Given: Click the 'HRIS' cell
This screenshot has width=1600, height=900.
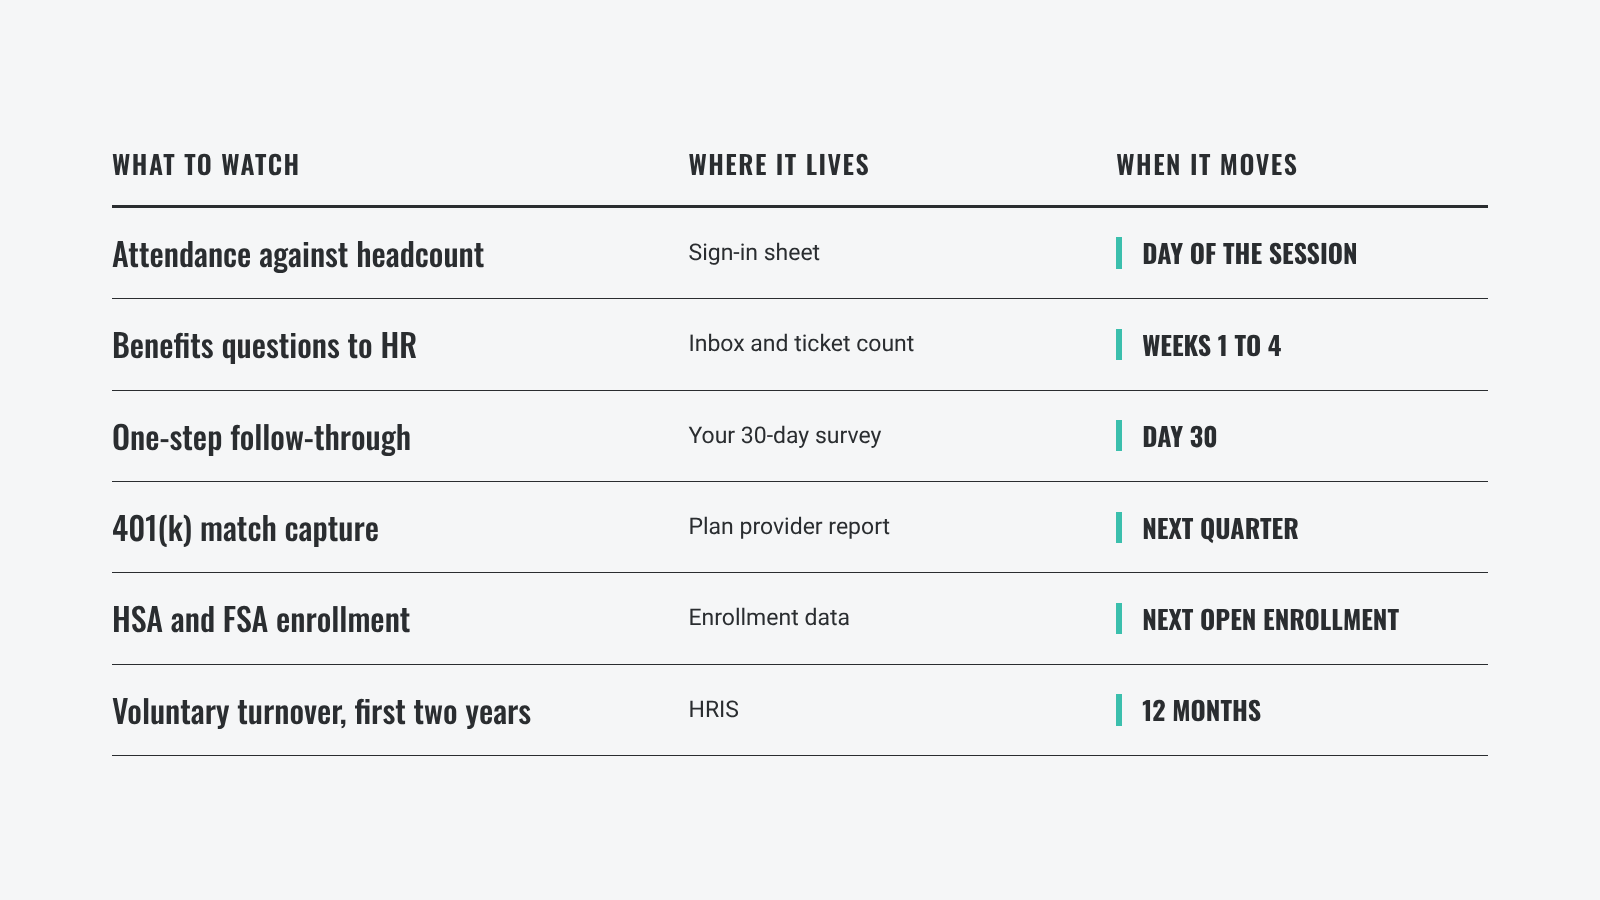Looking at the screenshot, I should [x=713, y=709].
